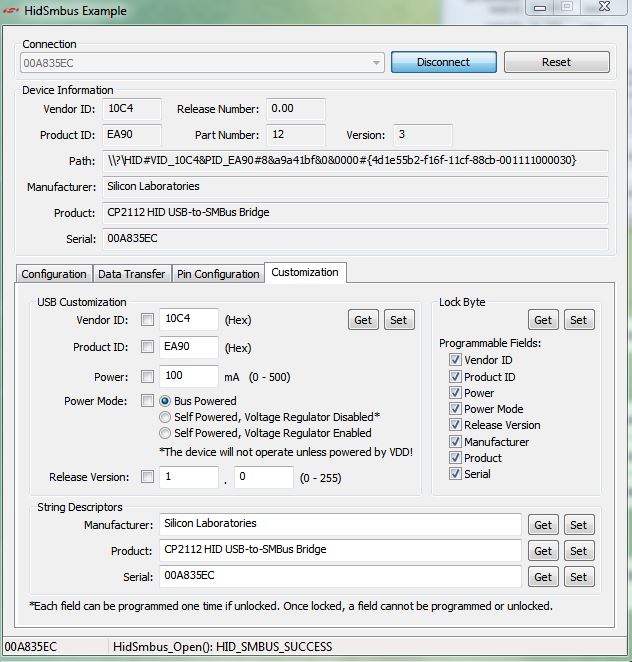Click Set button for Serial string
The width and height of the screenshot is (632, 662).
(x=578, y=577)
